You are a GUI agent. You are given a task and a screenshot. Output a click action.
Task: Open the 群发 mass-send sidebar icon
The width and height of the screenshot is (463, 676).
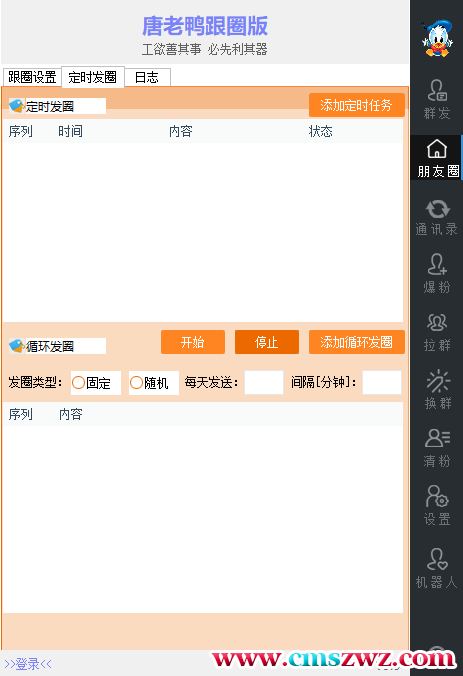click(437, 99)
